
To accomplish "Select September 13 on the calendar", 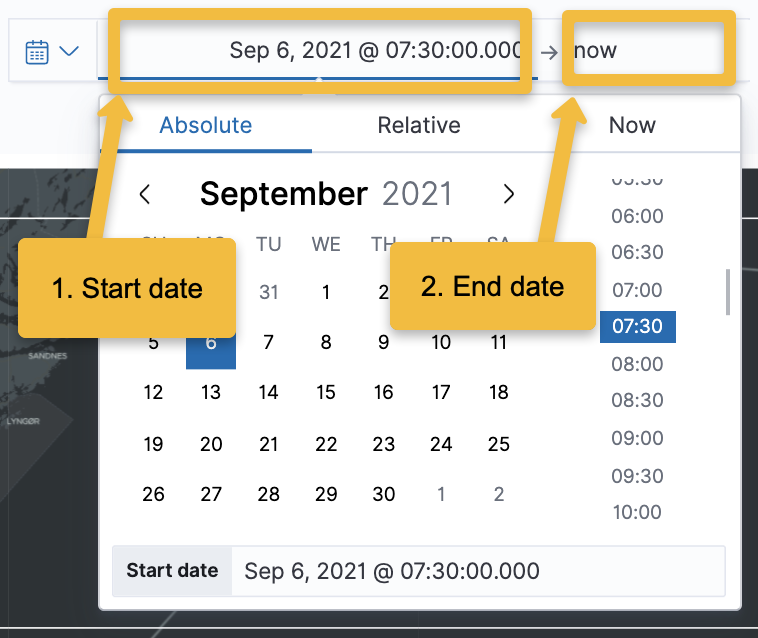I will point(211,392).
